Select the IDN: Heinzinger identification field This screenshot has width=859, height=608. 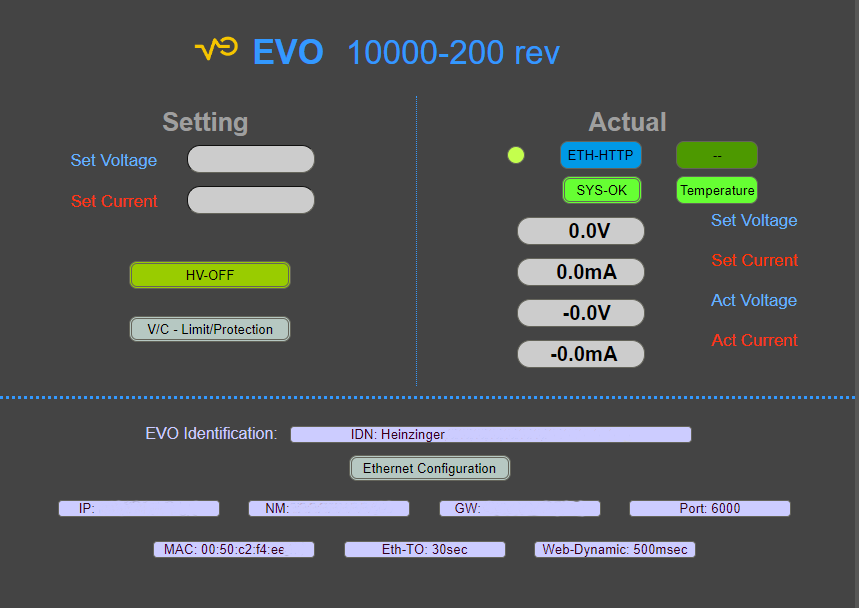click(x=490, y=435)
